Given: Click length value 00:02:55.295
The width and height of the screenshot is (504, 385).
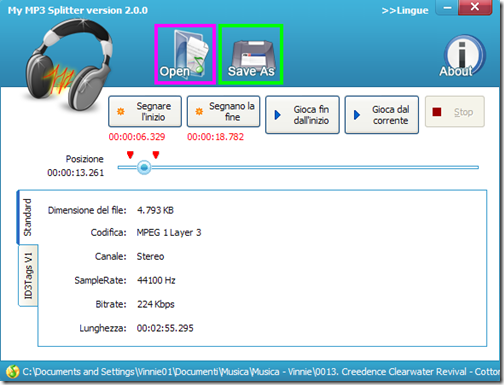Looking at the screenshot, I should pyautogui.click(x=165, y=328).
